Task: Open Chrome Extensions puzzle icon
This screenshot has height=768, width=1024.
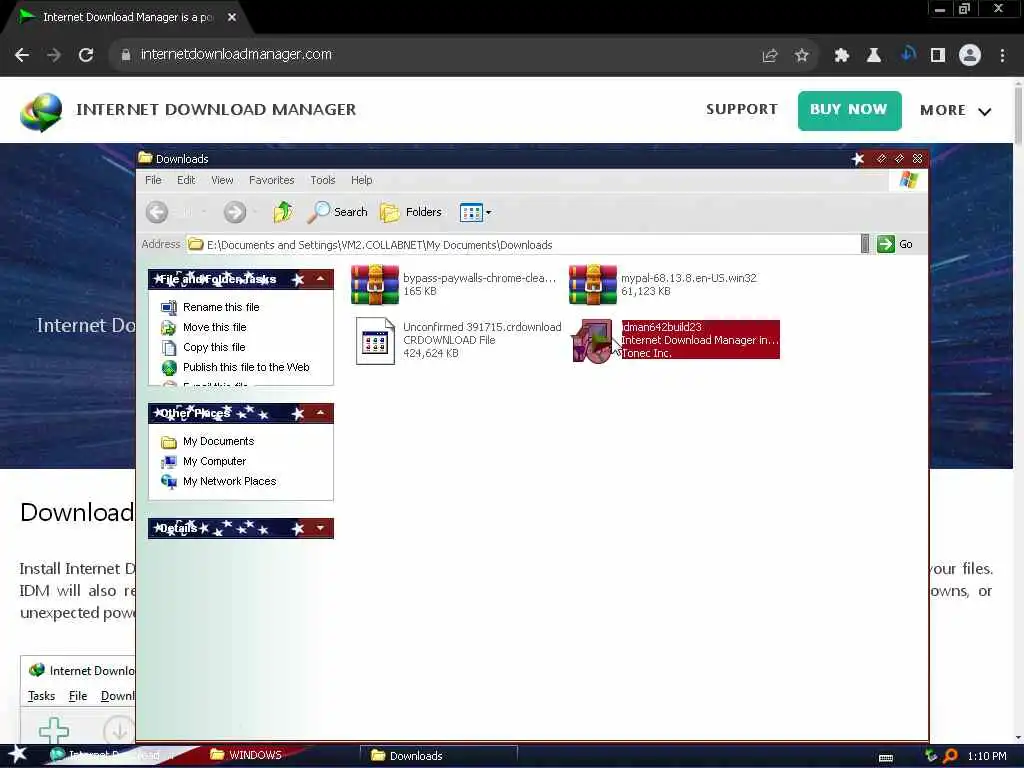Action: tap(842, 56)
